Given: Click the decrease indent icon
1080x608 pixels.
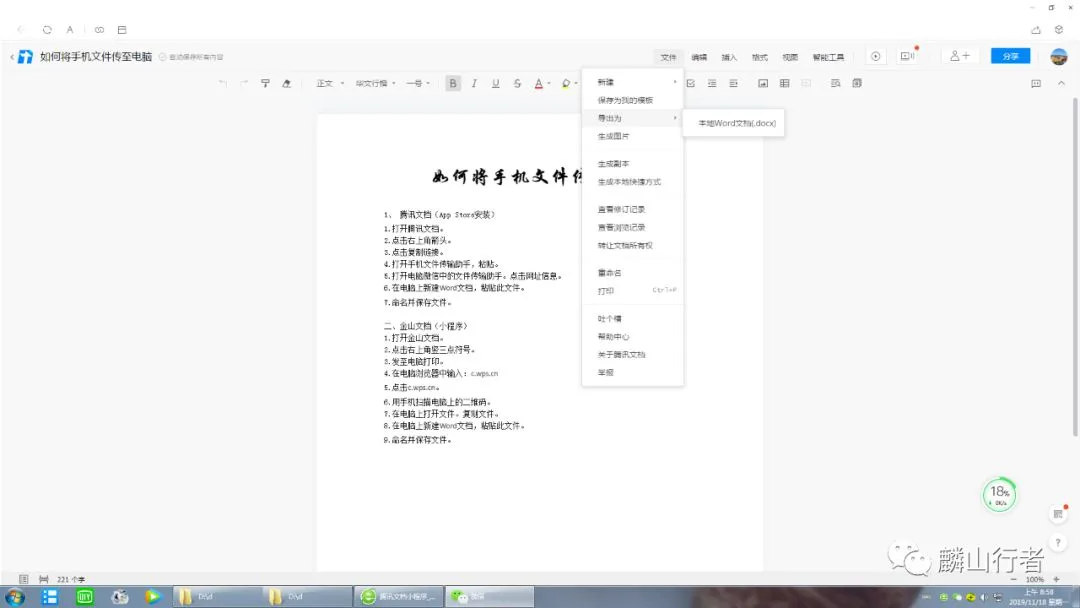Looking at the screenshot, I should [712, 83].
